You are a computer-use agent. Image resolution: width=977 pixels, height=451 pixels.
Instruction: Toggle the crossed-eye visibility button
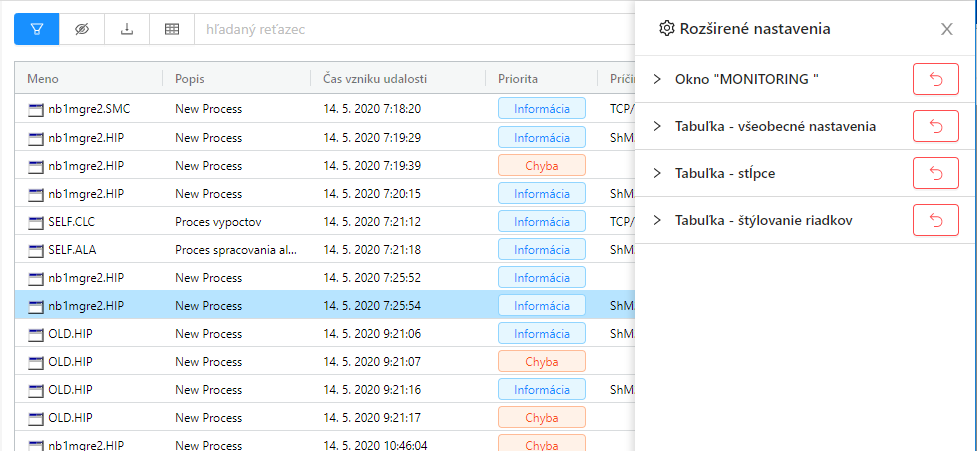(x=82, y=29)
